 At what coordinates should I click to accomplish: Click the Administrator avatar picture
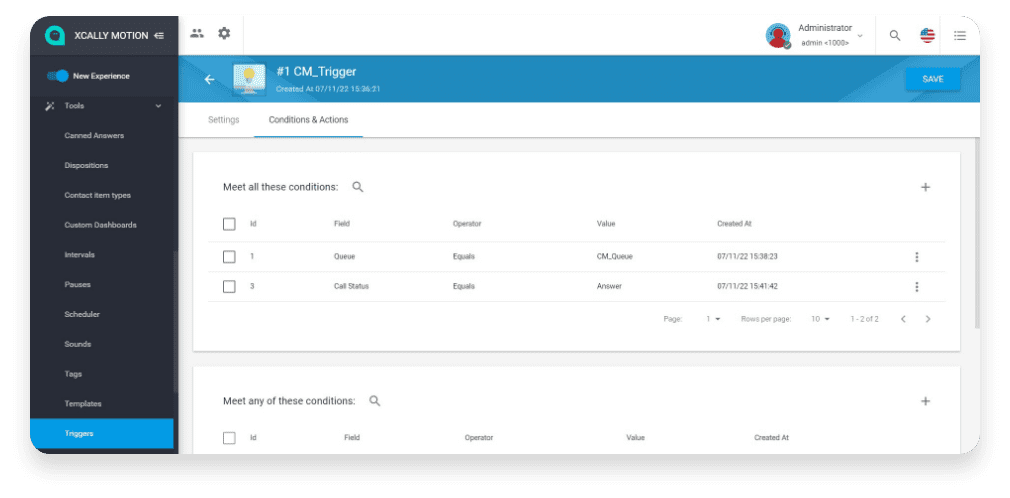tap(778, 35)
